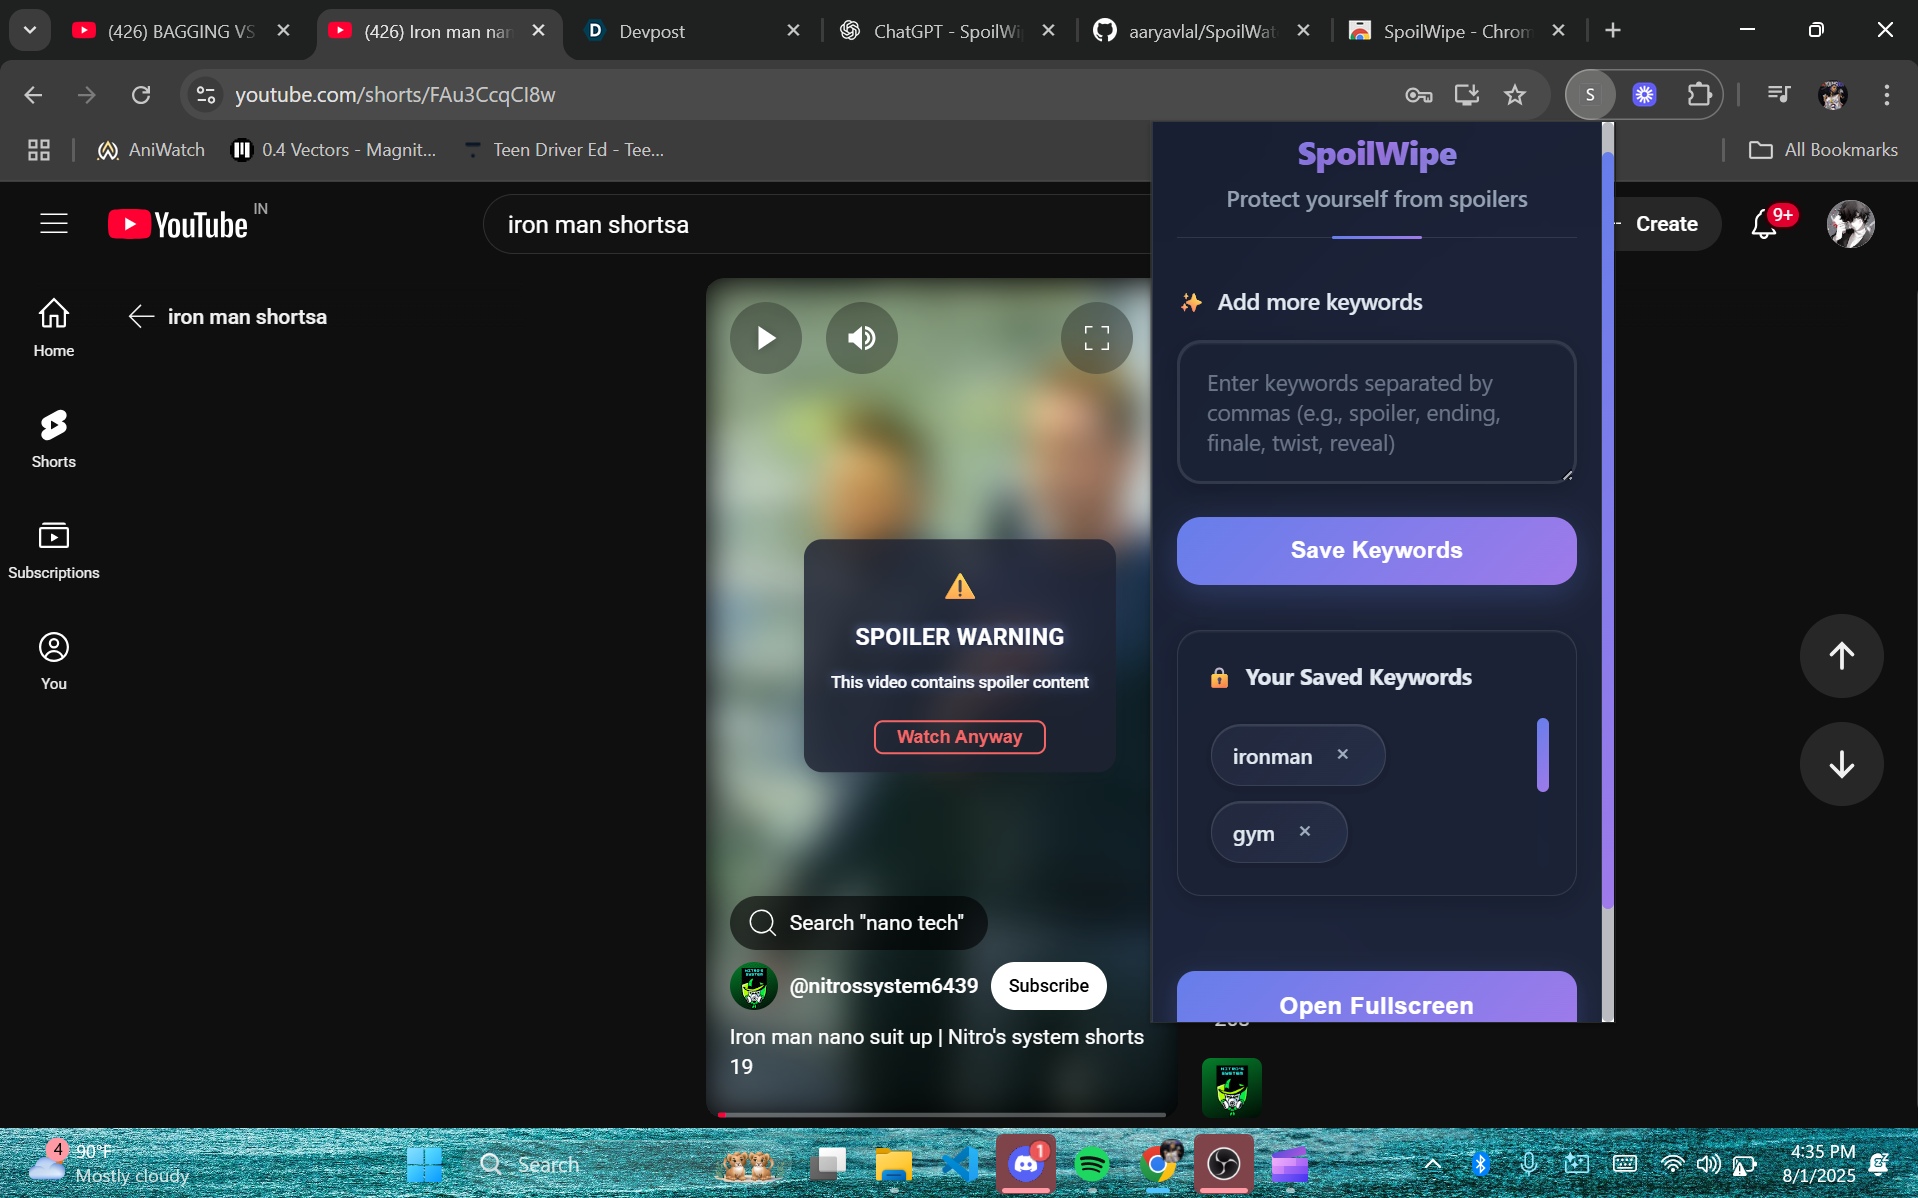The width and height of the screenshot is (1918, 1198).
Task: Open a new browser tab
Action: pyautogui.click(x=1613, y=31)
